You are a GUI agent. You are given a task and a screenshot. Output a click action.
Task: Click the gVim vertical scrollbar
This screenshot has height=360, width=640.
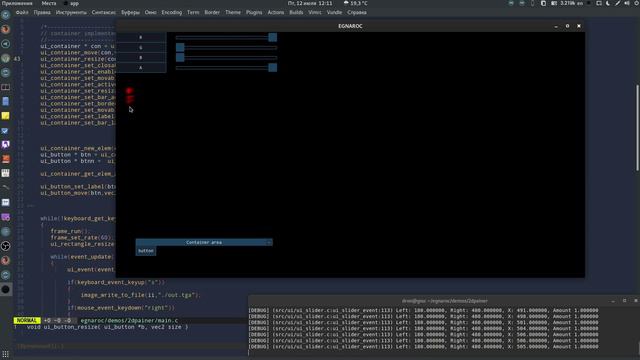pyautogui.click(x=637, y=128)
